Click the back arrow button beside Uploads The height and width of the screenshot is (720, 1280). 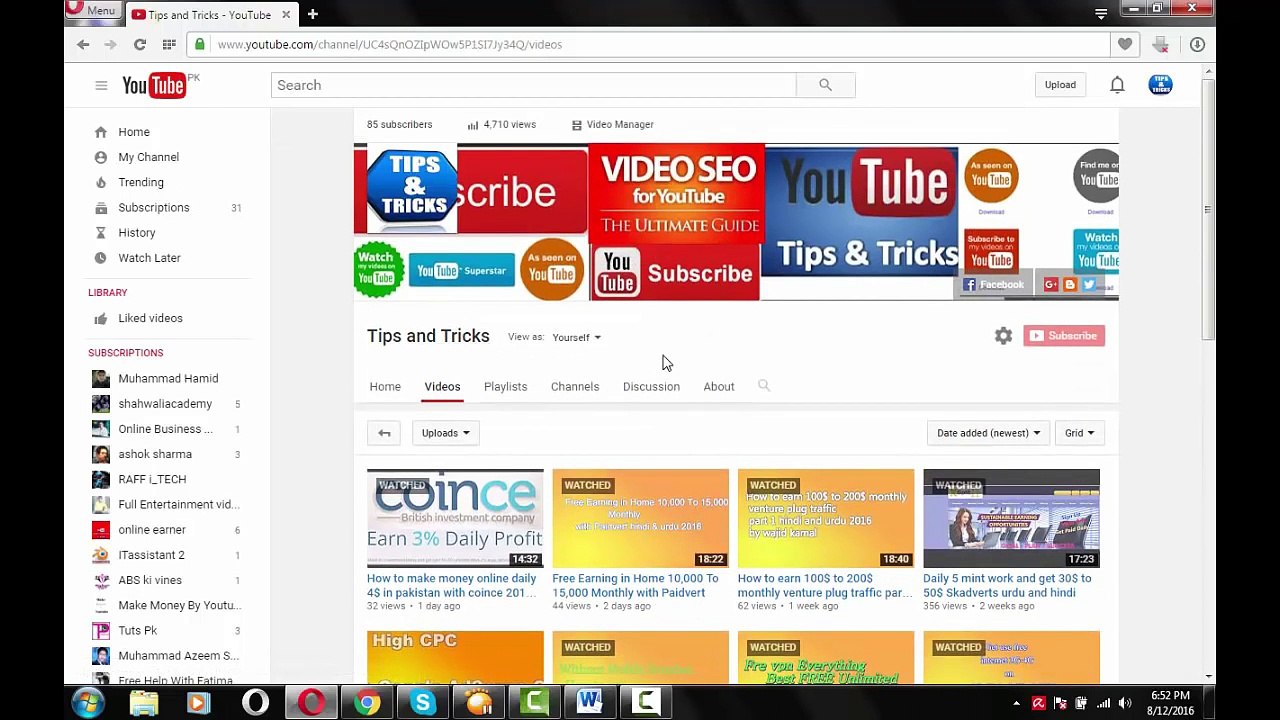point(384,433)
